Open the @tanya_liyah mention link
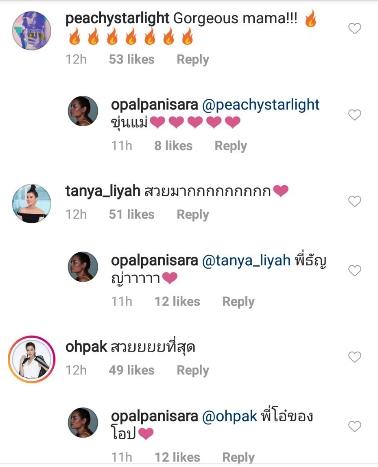 246,260
